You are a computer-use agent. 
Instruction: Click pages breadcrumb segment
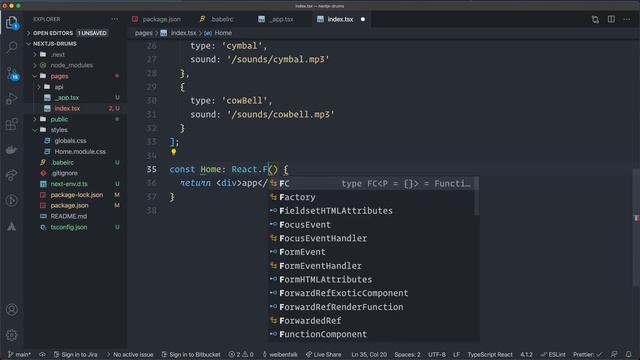tap(143, 33)
